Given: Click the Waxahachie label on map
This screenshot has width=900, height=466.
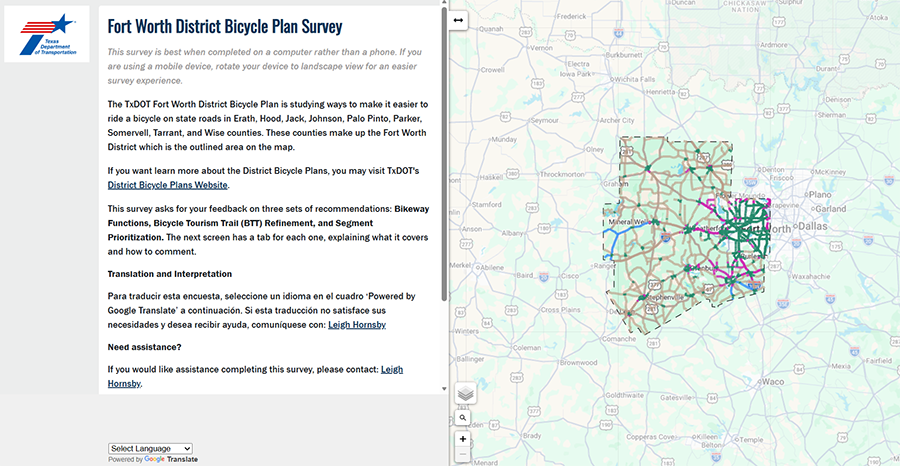Looking at the screenshot, I should [809, 275].
